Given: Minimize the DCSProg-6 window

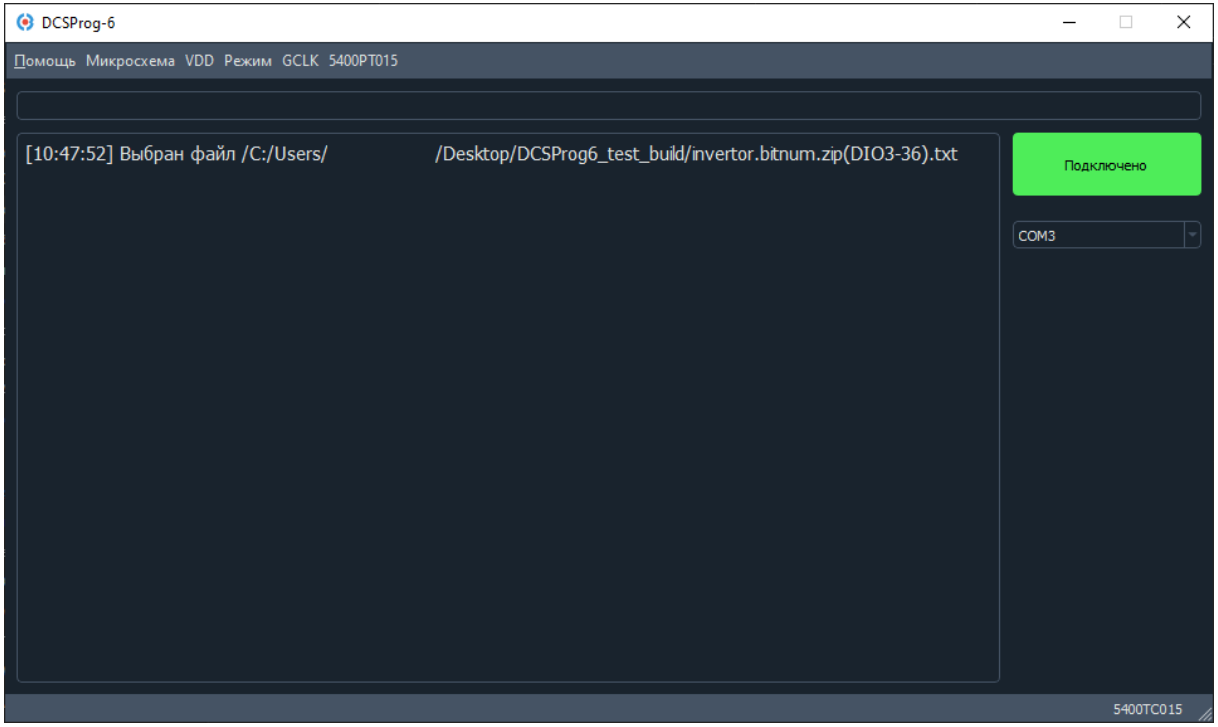Looking at the screenshot, I should coord(1069,22).
